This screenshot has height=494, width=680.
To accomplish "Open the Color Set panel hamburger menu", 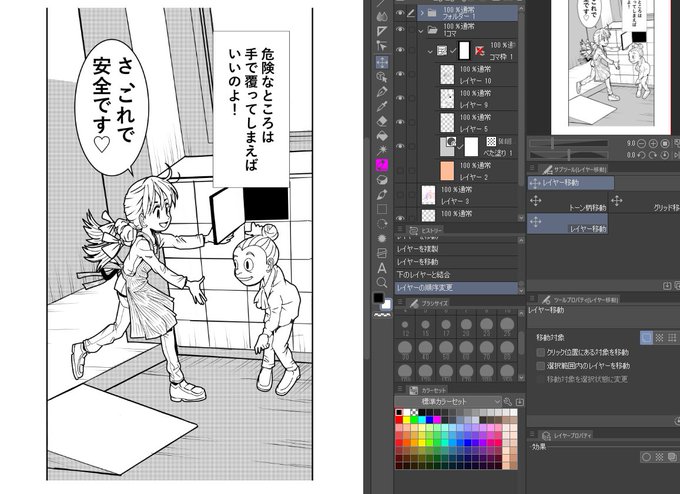I will click(x=400, y=389).
